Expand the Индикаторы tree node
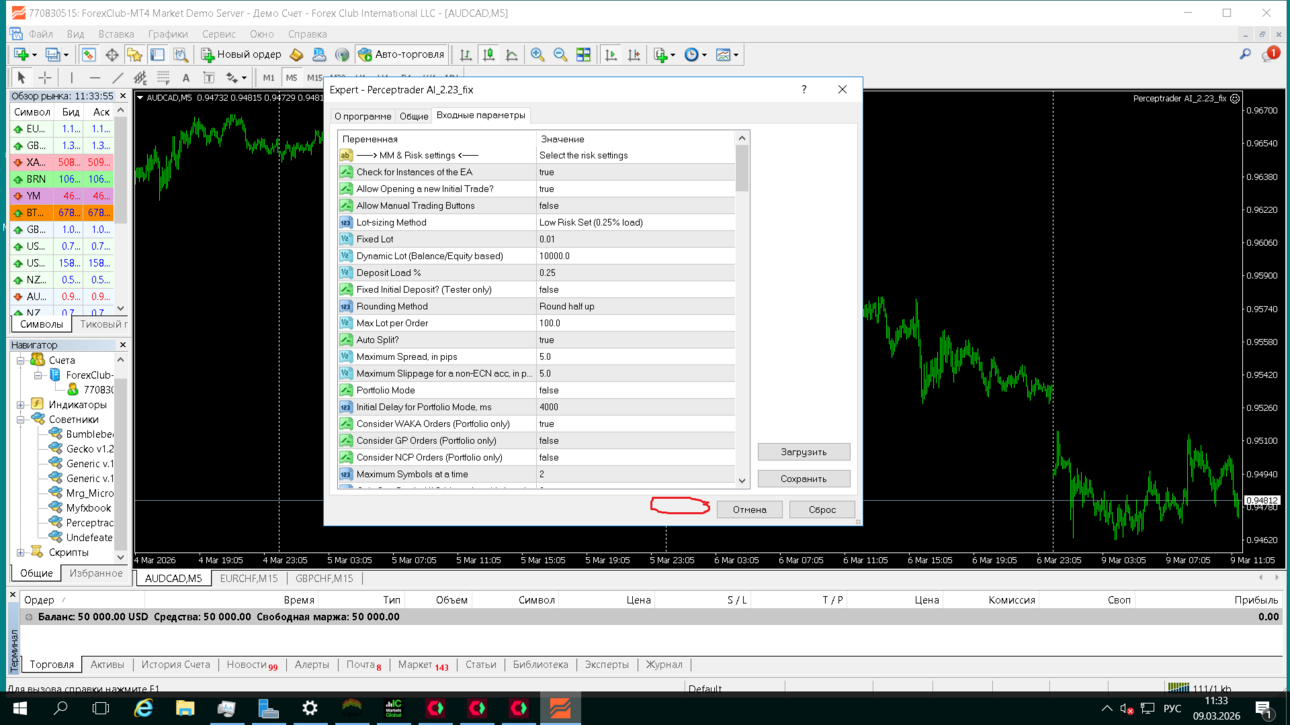This screenshot has width=1290, height=725. click(x=21, y=405)
